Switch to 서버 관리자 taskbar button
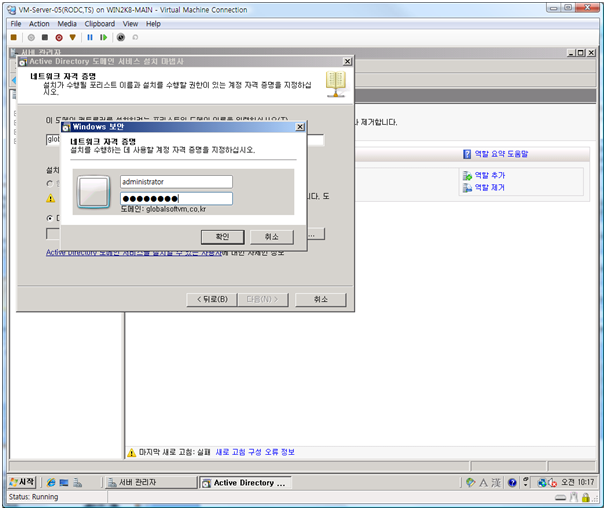The image size is (606, 510). [151, 483]
